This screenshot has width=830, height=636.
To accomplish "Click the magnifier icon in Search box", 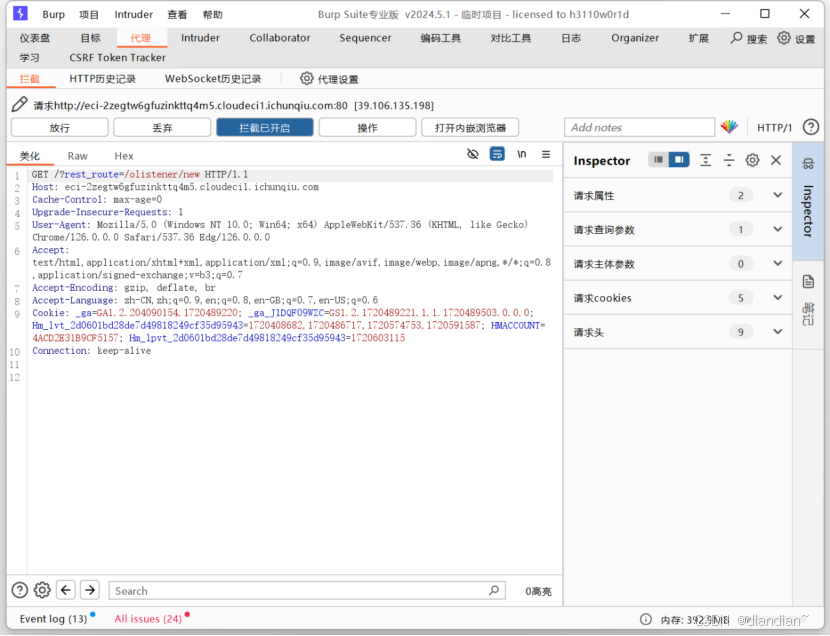I will pos(493,590).
